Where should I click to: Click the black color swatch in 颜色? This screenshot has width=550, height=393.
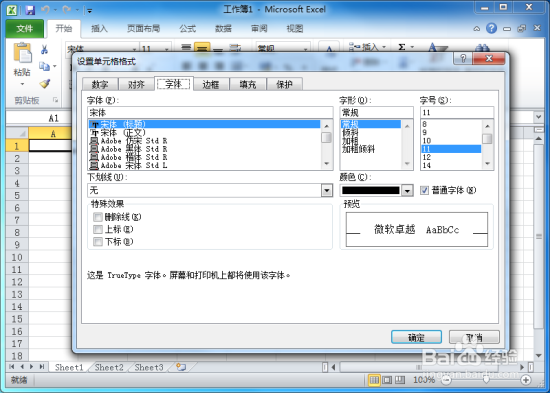(x=370, y=191)
